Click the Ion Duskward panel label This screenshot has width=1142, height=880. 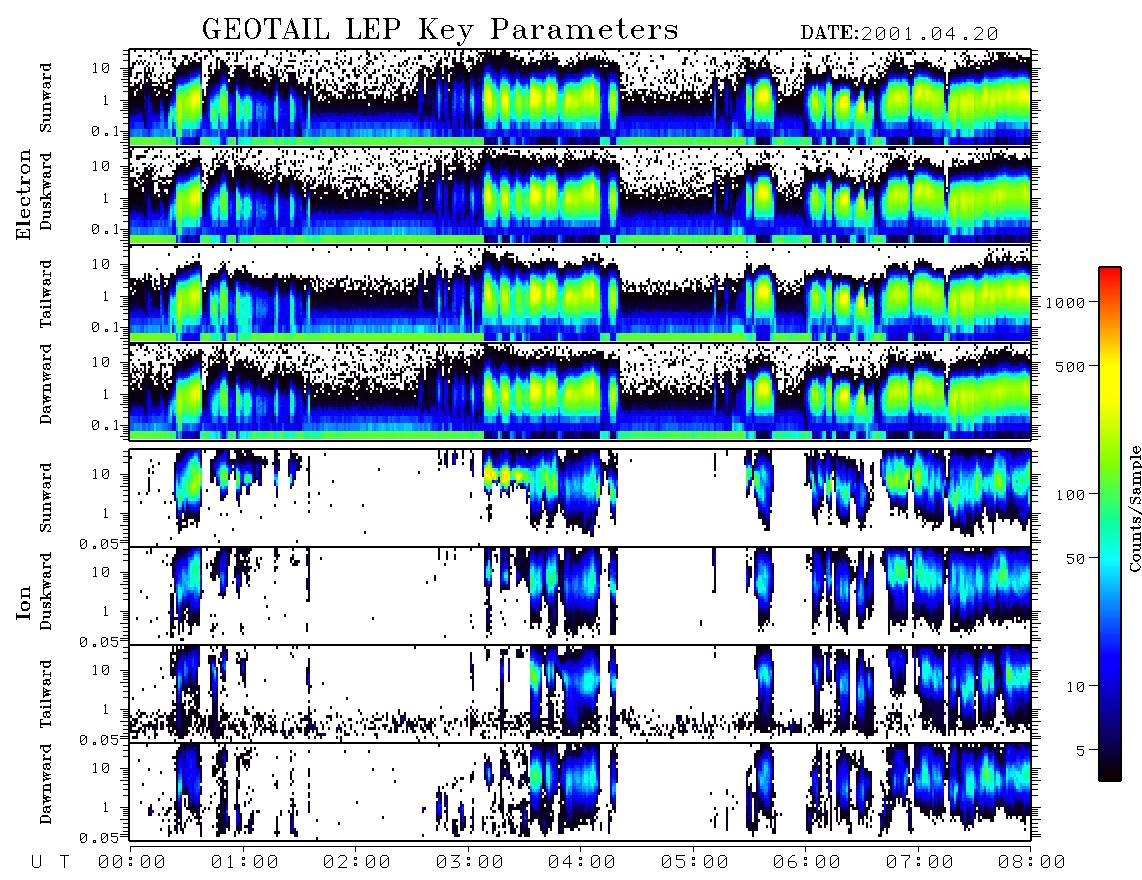click(46, 592)
